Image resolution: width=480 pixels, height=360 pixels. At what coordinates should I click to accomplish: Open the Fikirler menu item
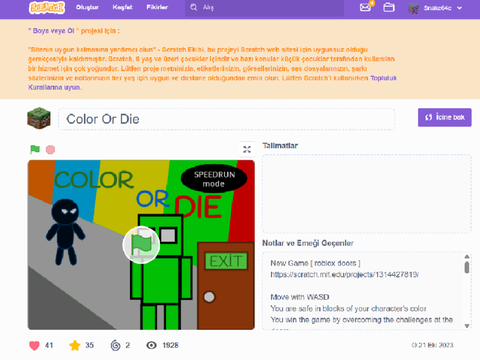click(157, 7)
